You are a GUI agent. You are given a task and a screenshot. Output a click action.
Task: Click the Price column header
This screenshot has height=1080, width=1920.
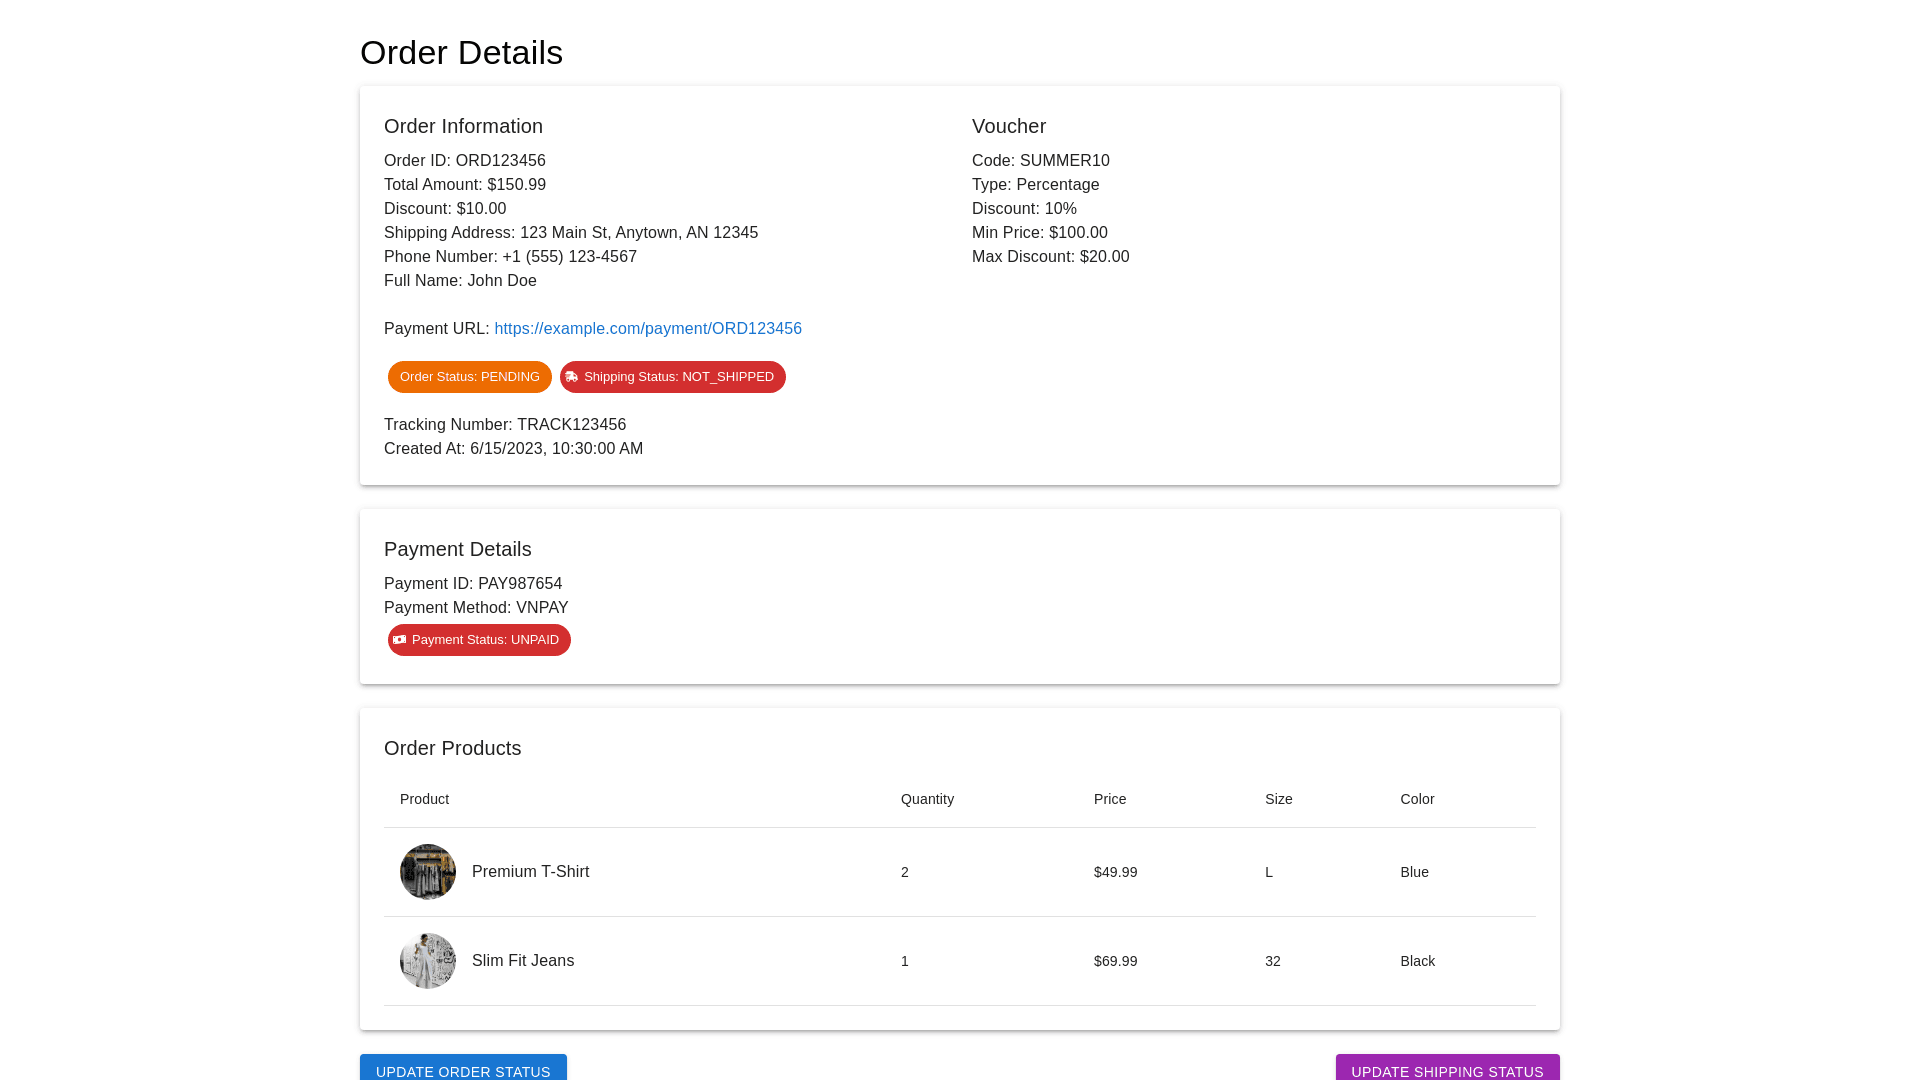1110,799
